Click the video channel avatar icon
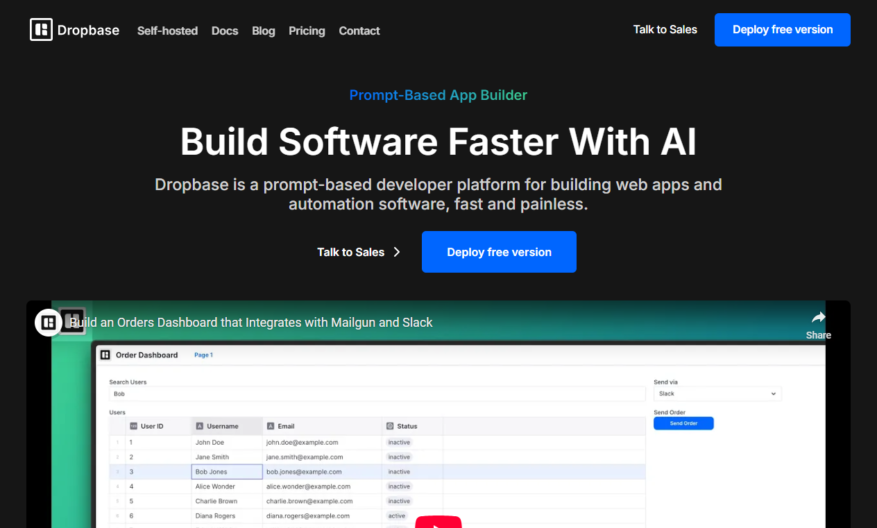The height and width of the screenshot is (528, 877). (x=48, y=323)
